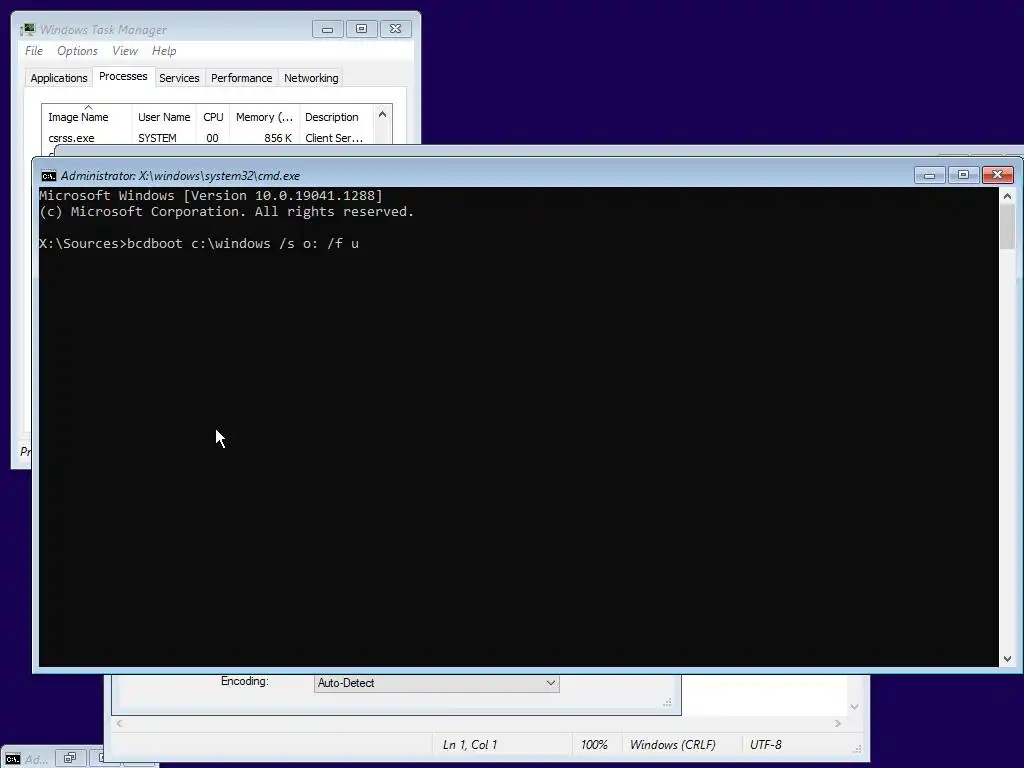The width and height of the screenshot is (1024, 768).
Task: Open the Options menu in Task Manager
Action: click(x=77, y=51)
